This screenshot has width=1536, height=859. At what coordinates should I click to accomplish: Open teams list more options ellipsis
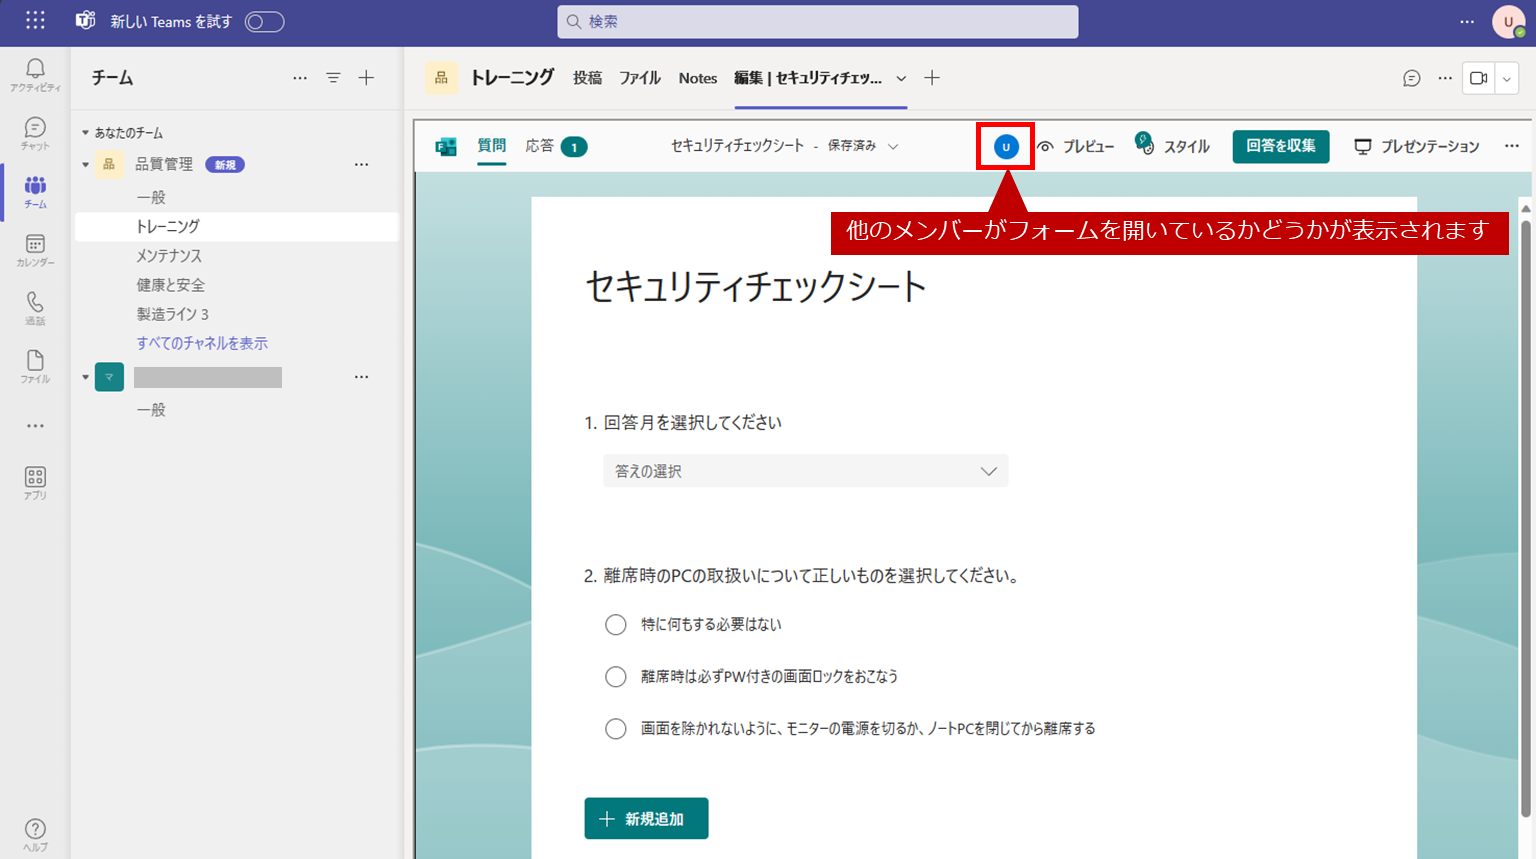pos(300,78)
